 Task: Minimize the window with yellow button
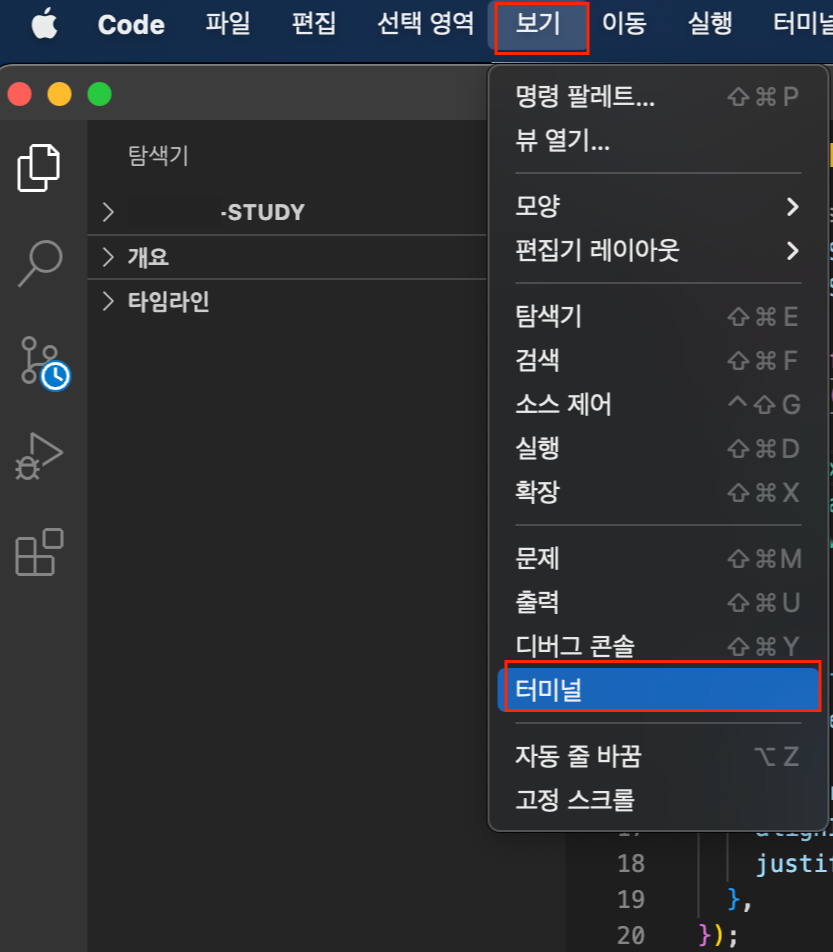coord(60,94)
